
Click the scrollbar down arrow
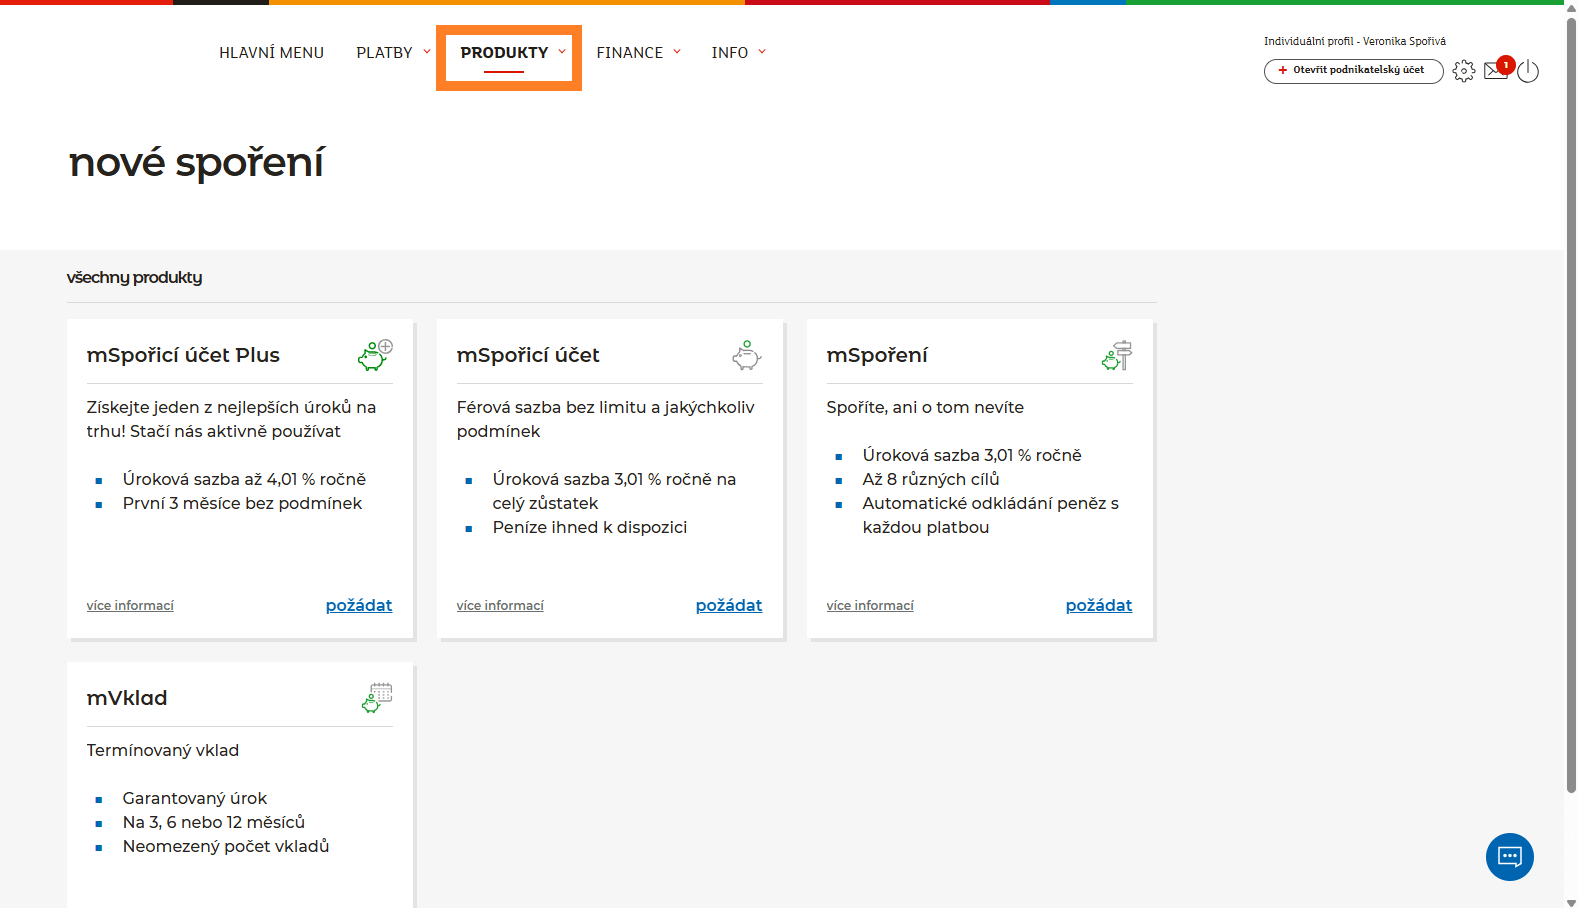click(x=1571, y=902)
